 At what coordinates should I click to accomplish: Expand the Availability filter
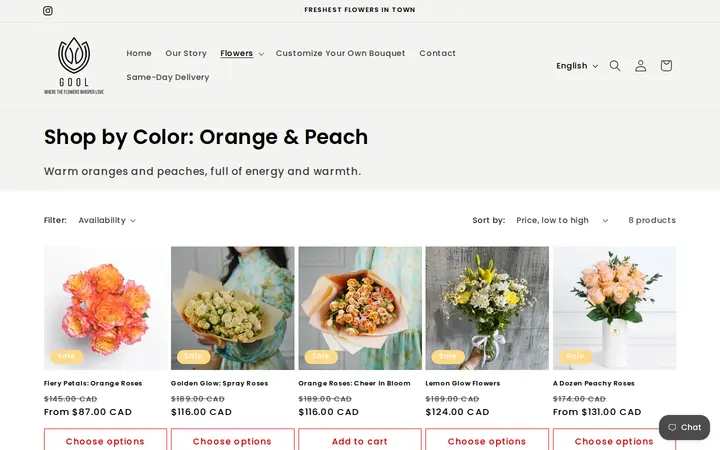pos(107,220)
